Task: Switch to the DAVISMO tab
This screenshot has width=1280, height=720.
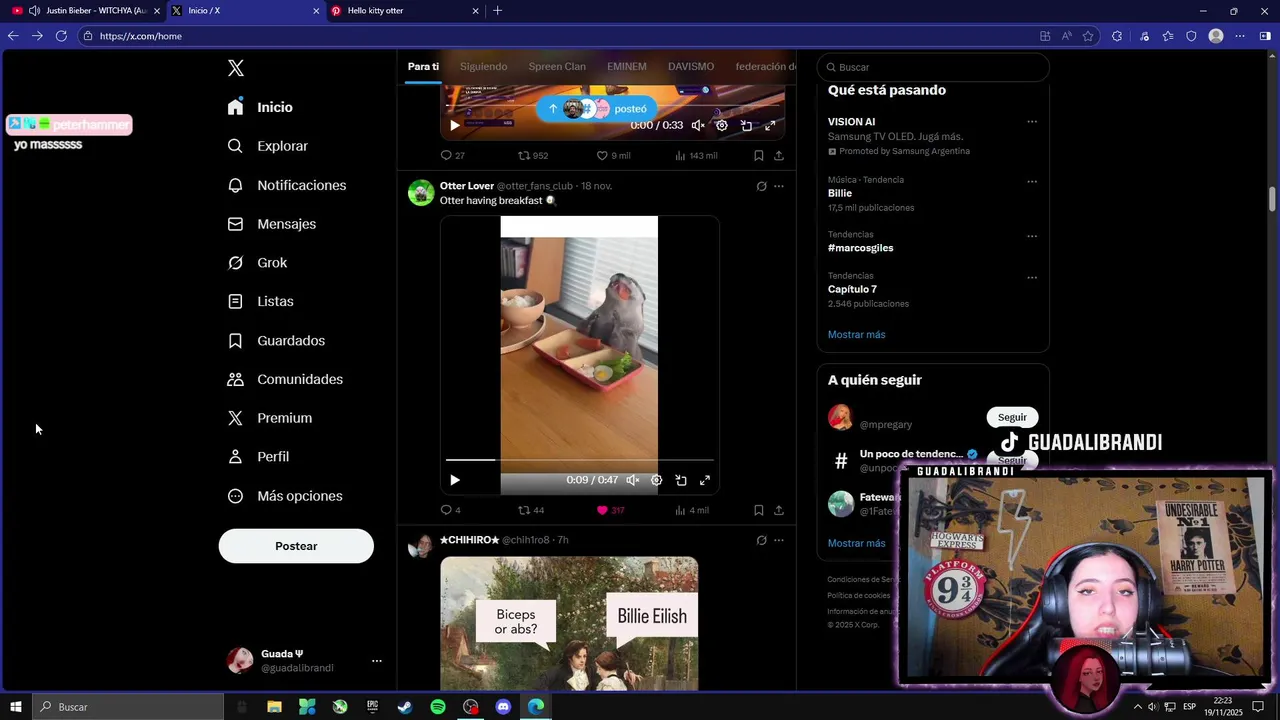Action: click(x=691, y=67)
